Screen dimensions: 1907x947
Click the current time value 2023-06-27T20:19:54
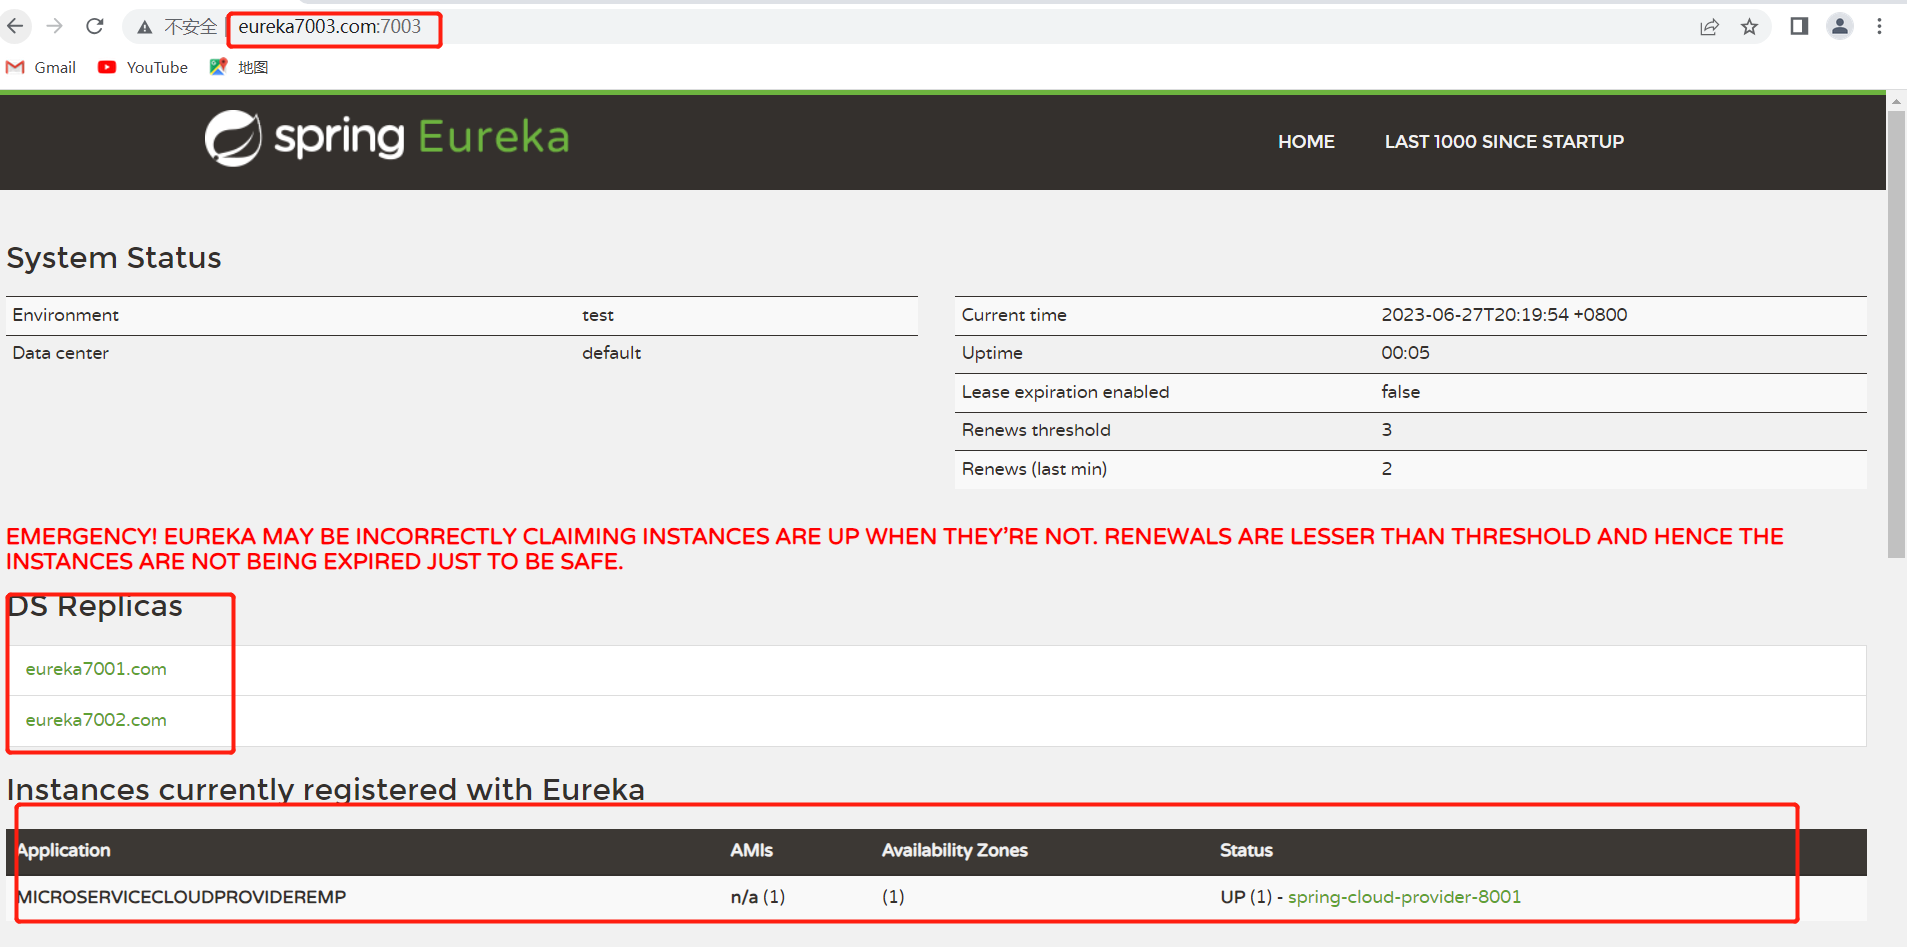[x=1504, y=315]
